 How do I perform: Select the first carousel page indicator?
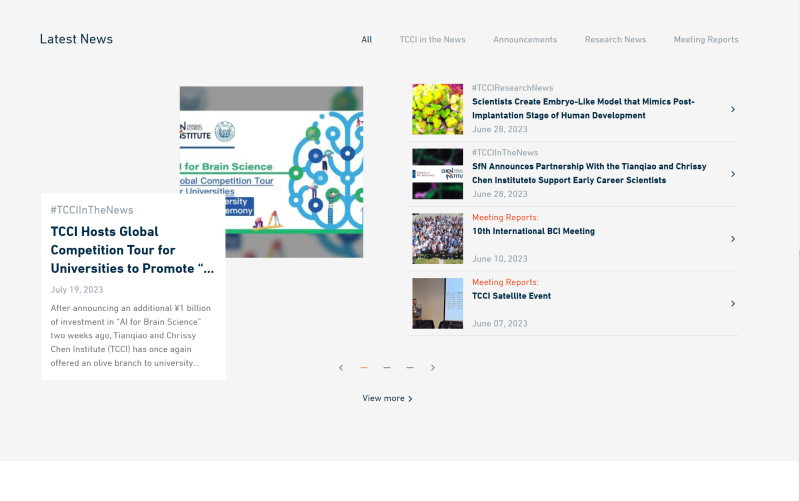(364, 368)
